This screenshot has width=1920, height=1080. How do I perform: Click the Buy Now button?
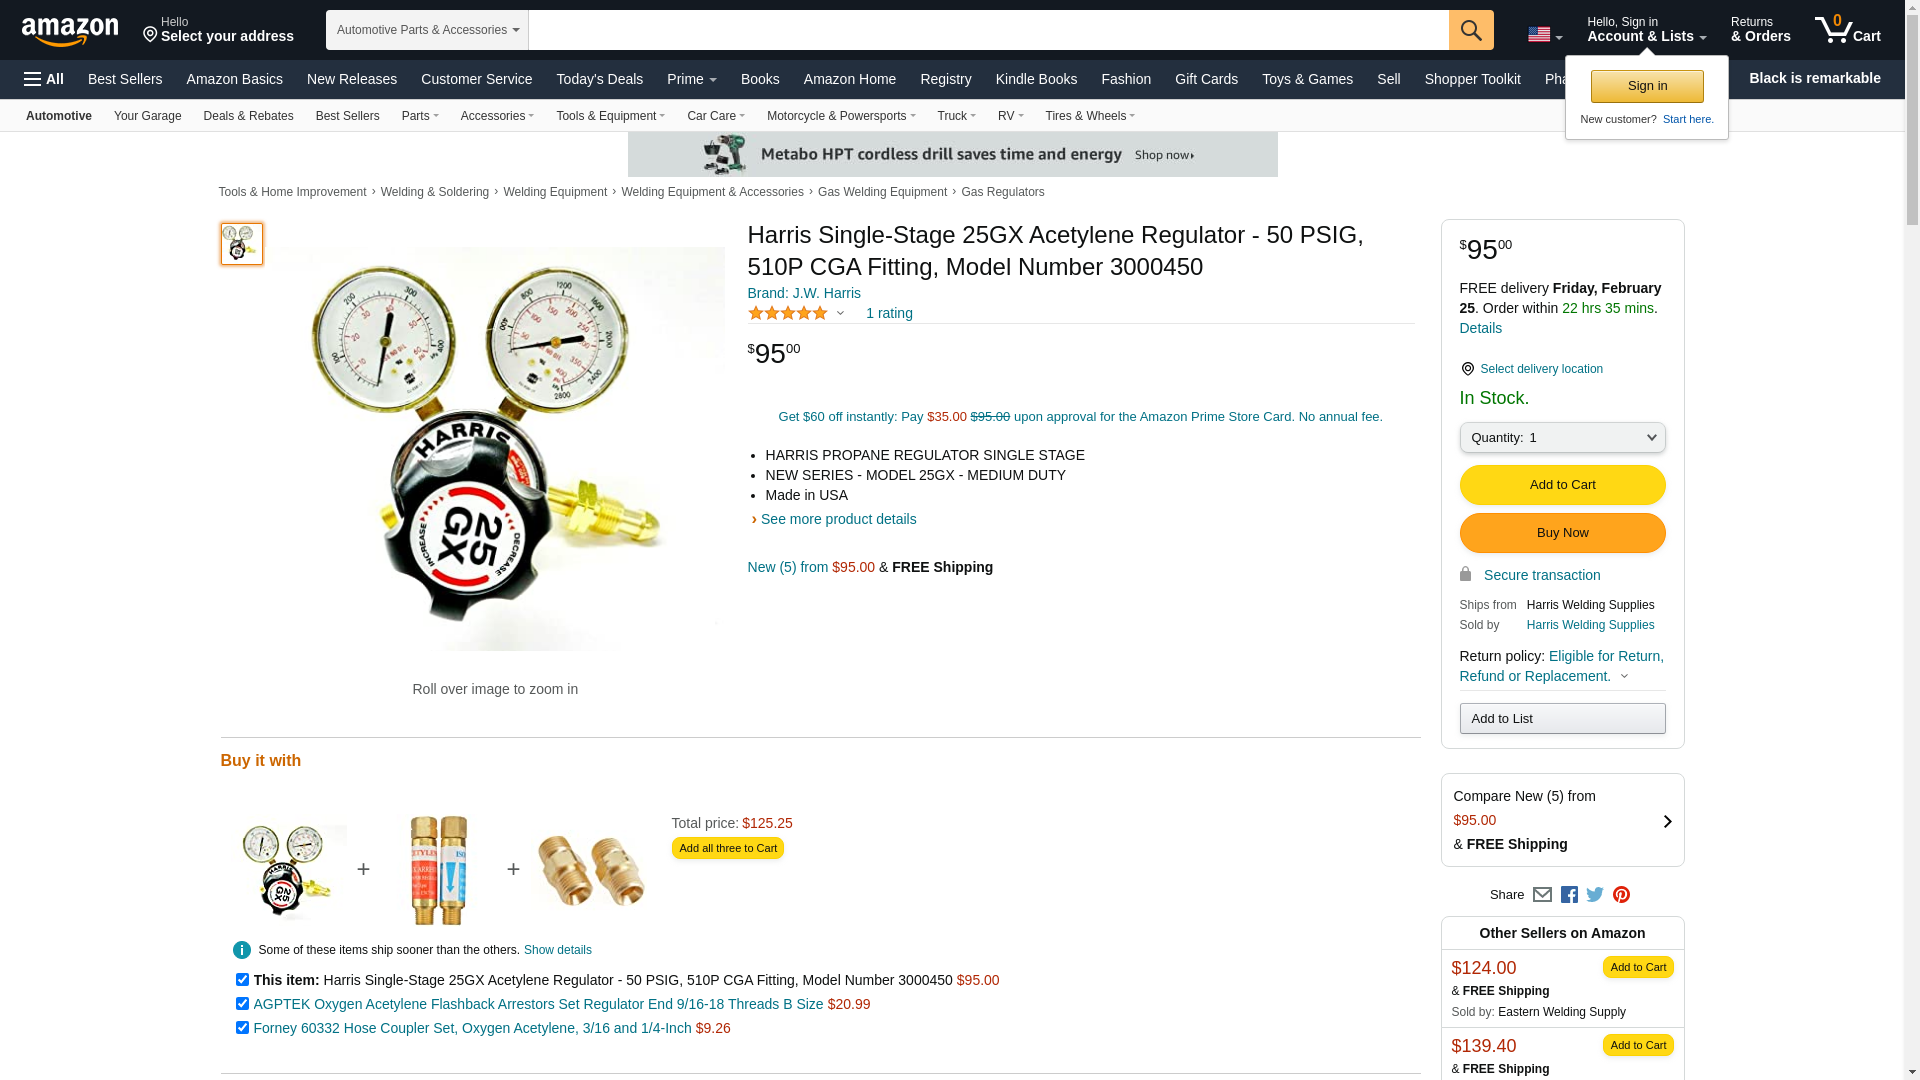point(1562,533)
